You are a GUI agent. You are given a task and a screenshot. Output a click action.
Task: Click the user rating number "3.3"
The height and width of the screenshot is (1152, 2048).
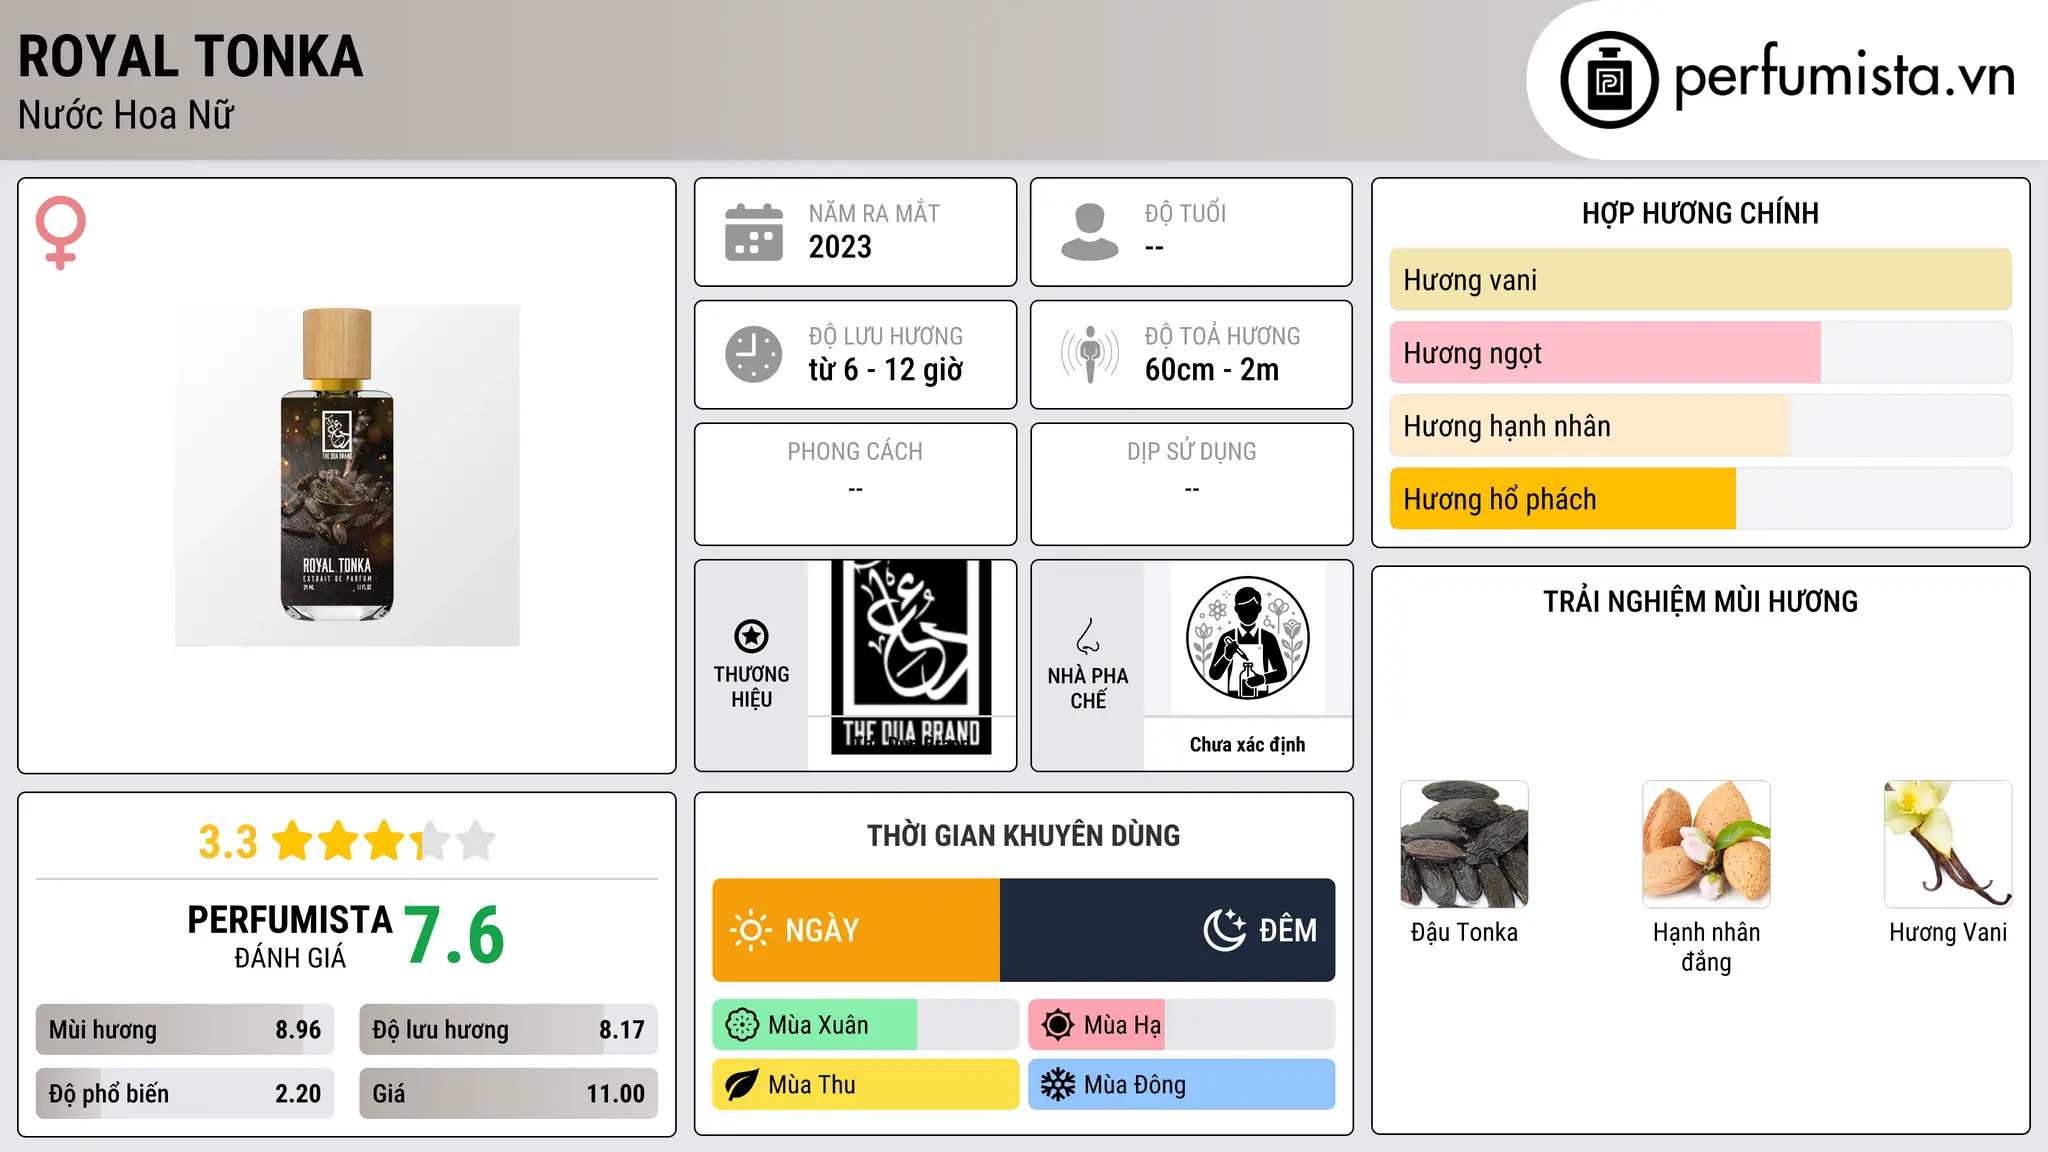[228, 842]
